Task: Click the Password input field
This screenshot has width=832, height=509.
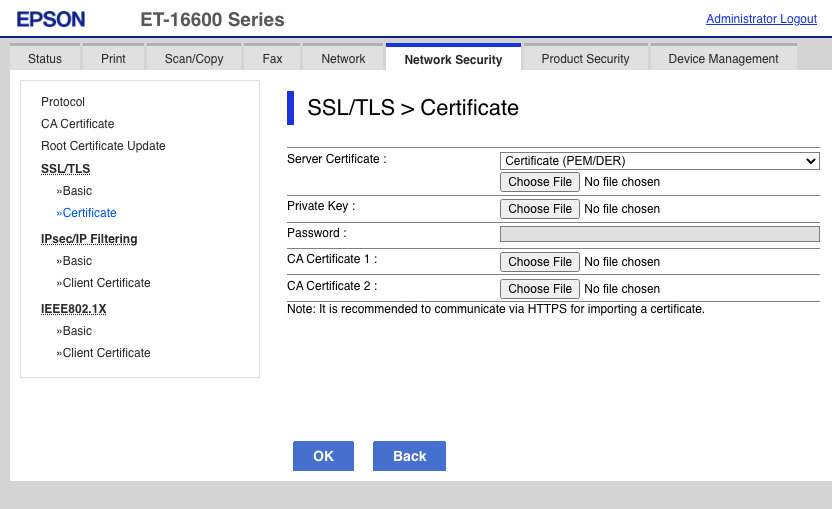Action: (x=659, y=234)
